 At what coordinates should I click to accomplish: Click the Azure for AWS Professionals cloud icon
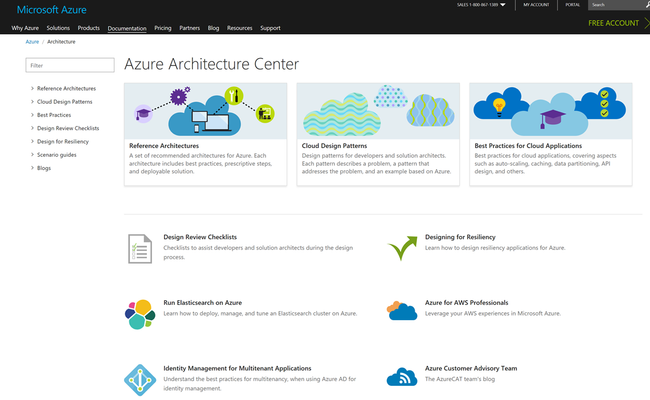click(x=402, y=311)
